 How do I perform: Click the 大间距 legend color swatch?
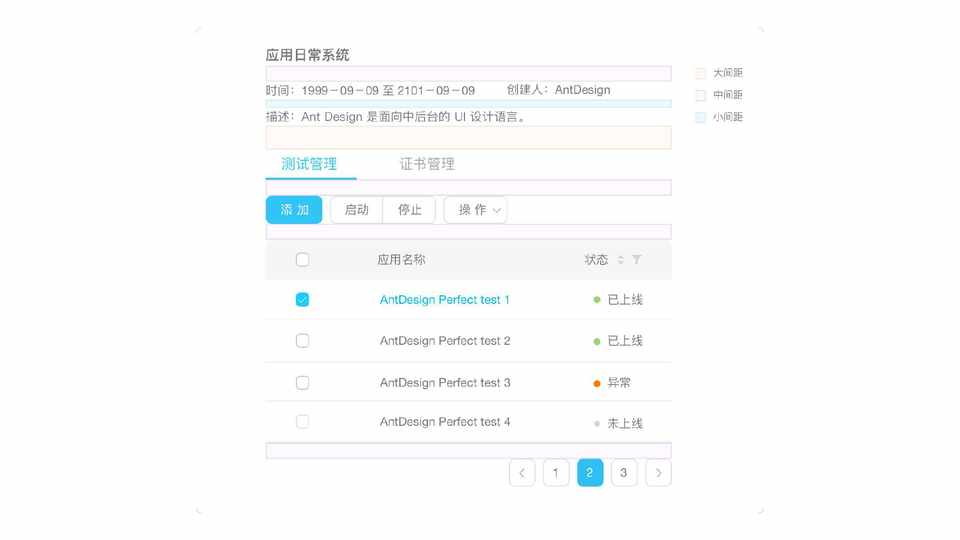click(x=701, y=73)
